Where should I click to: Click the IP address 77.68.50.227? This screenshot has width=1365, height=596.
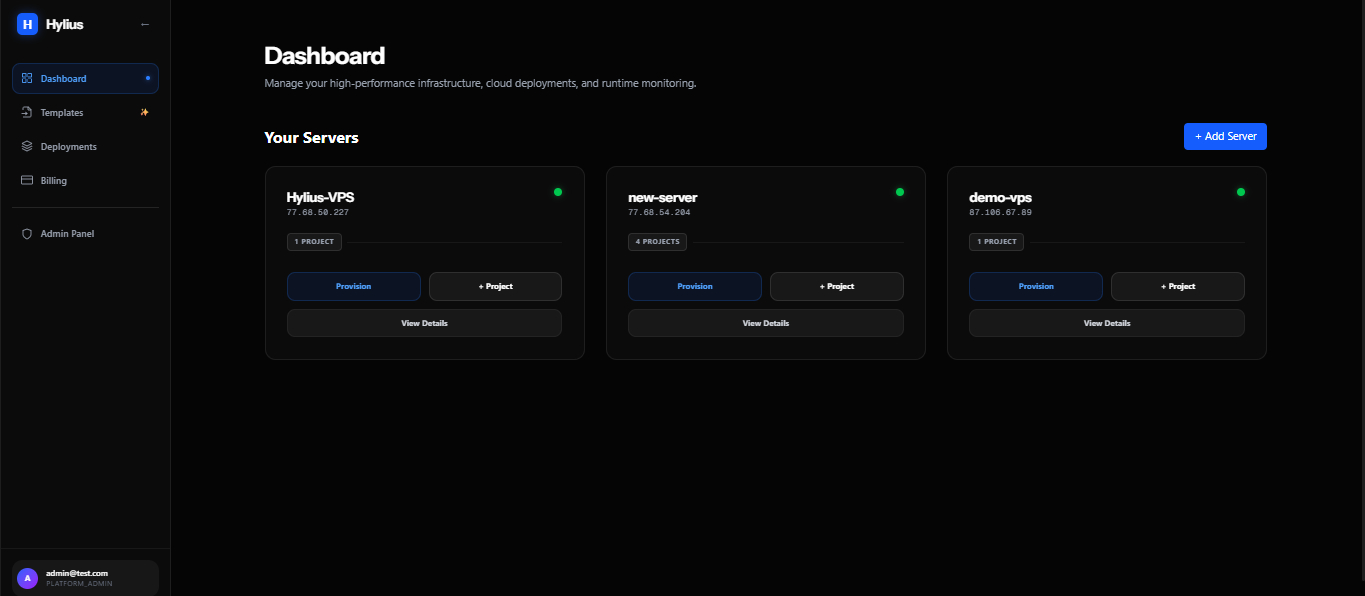pyautogui.click(x=318, y=212)
